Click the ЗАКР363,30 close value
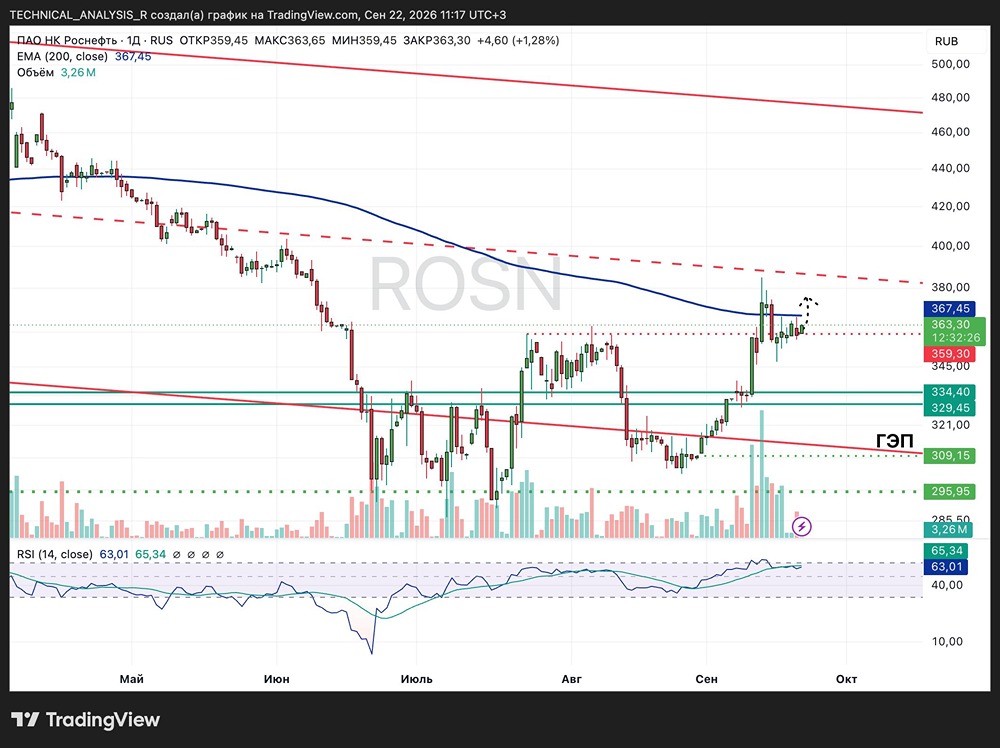This screenshot has height=748, width=1000. point(437,40)
